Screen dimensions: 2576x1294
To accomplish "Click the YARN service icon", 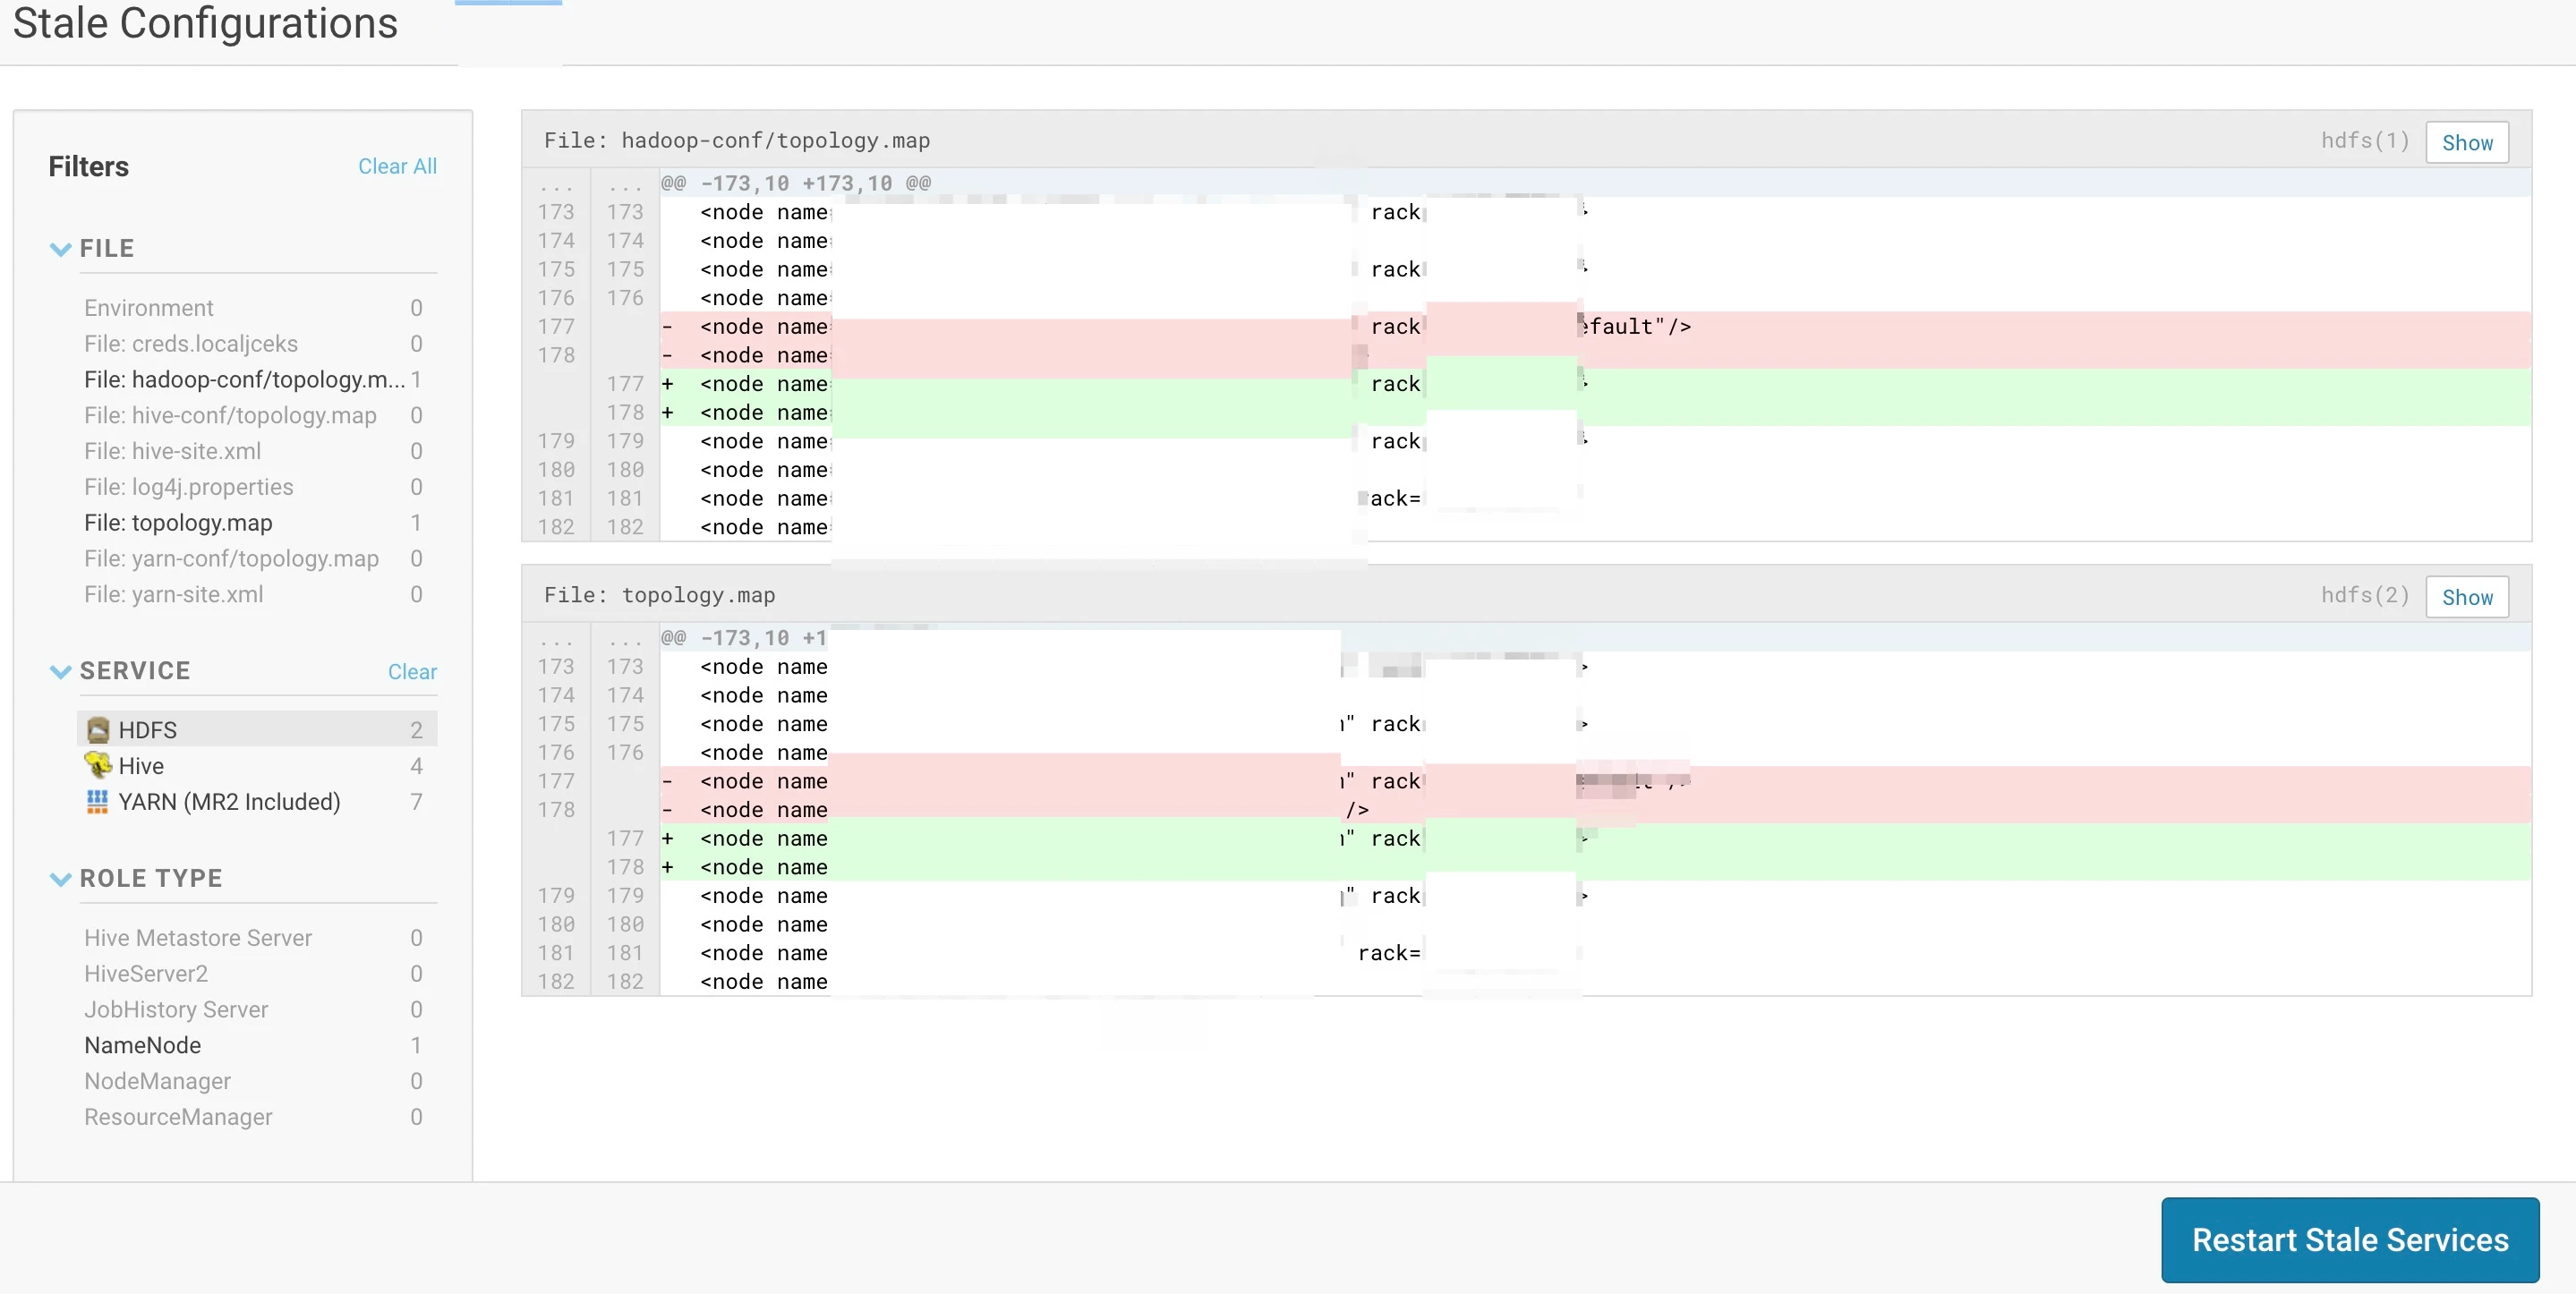I will [97, 802].
